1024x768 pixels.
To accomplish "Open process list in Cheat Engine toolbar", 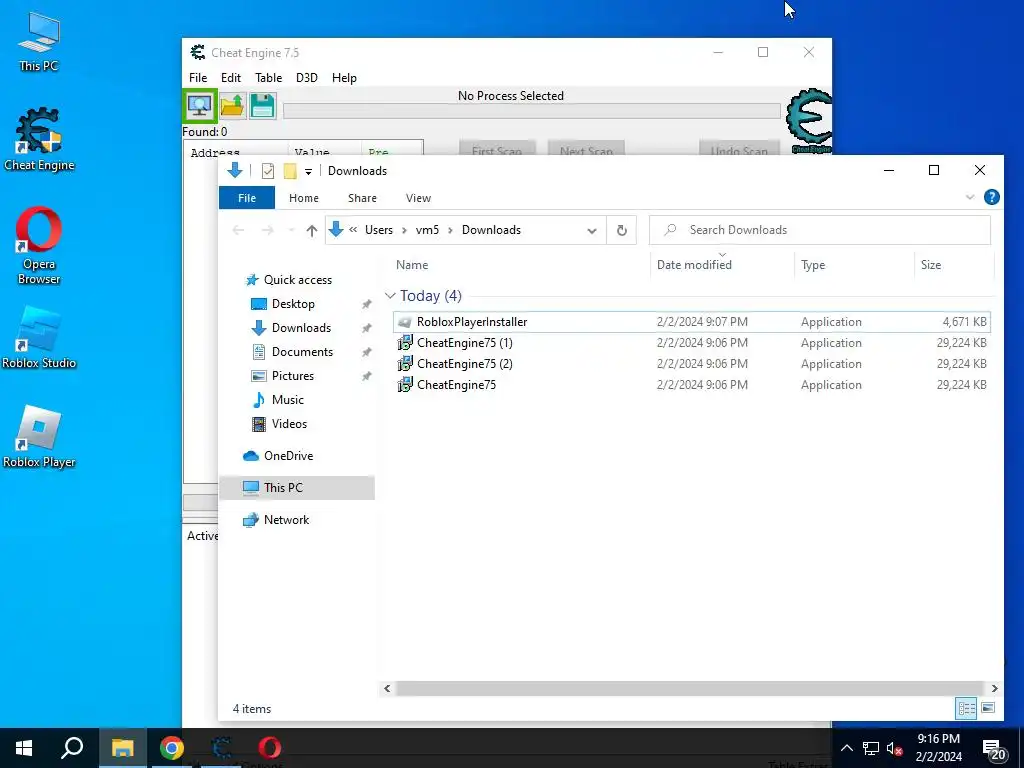I will point(199,105).
